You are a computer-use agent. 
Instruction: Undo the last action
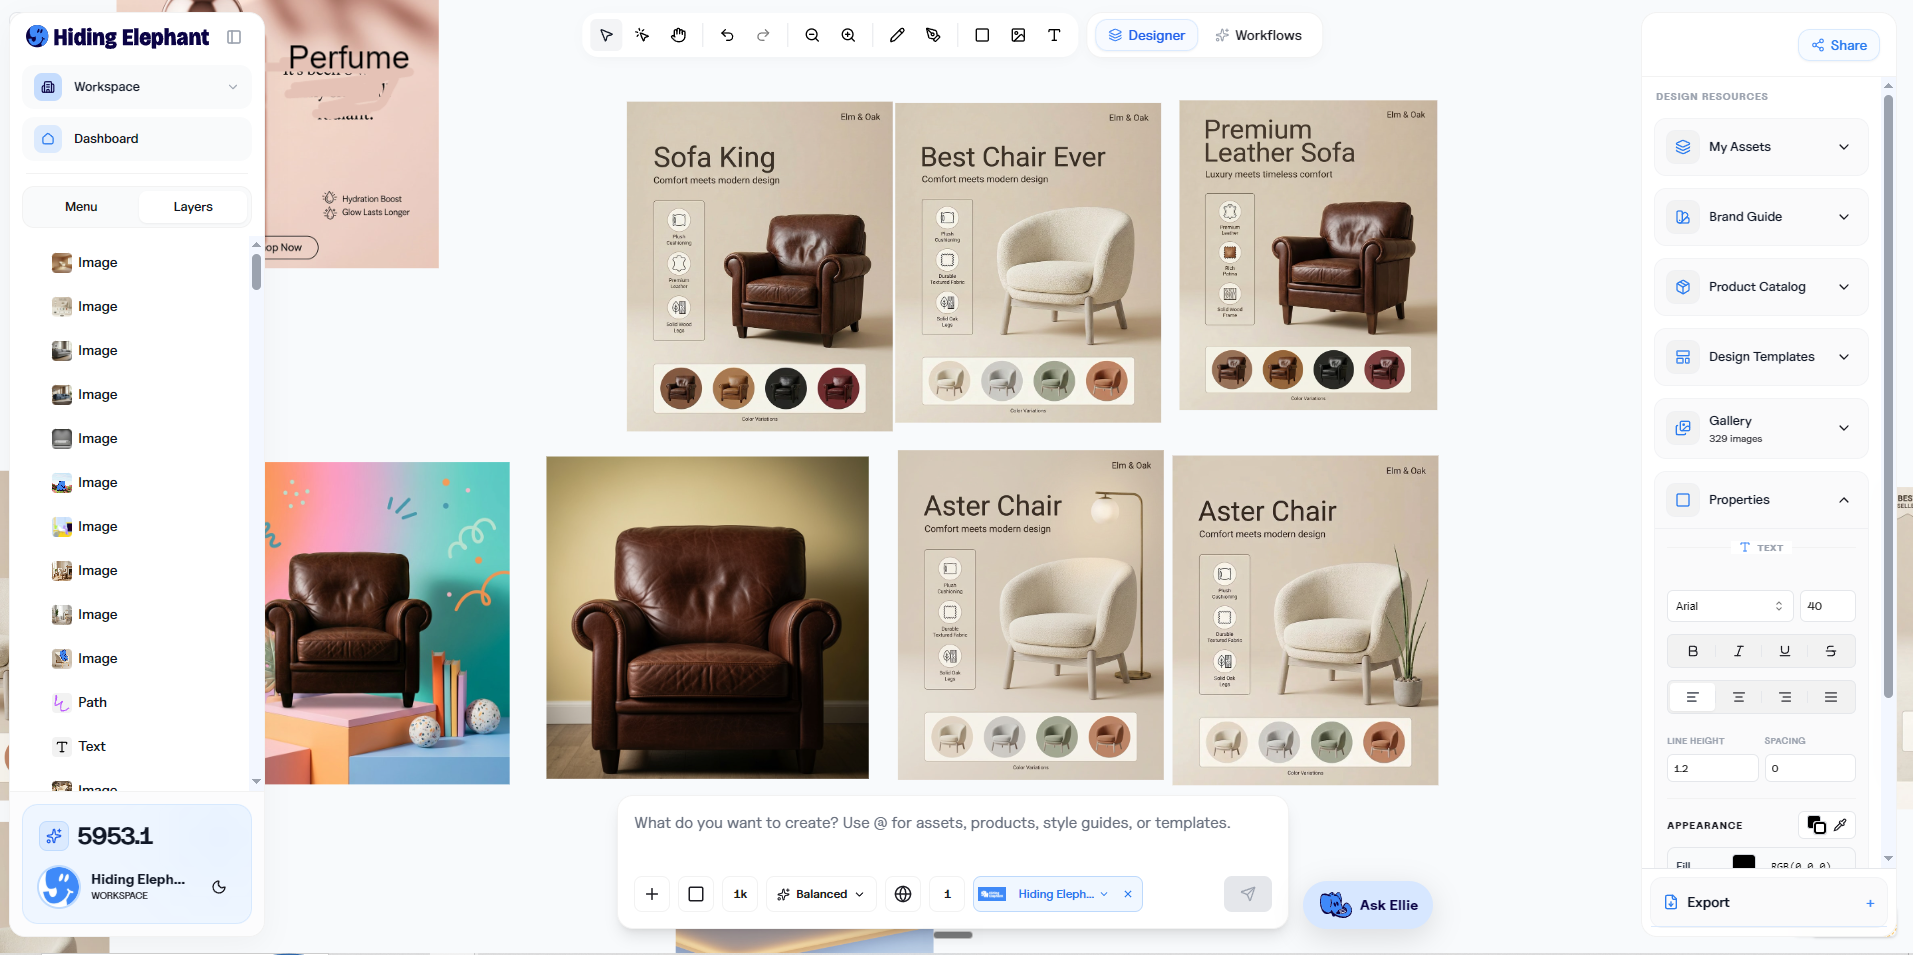tap(727, 35)
